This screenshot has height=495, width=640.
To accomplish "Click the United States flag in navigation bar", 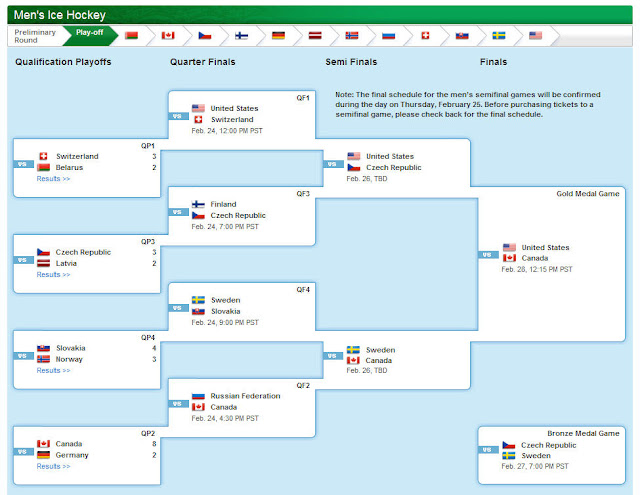I will [535, 35].
